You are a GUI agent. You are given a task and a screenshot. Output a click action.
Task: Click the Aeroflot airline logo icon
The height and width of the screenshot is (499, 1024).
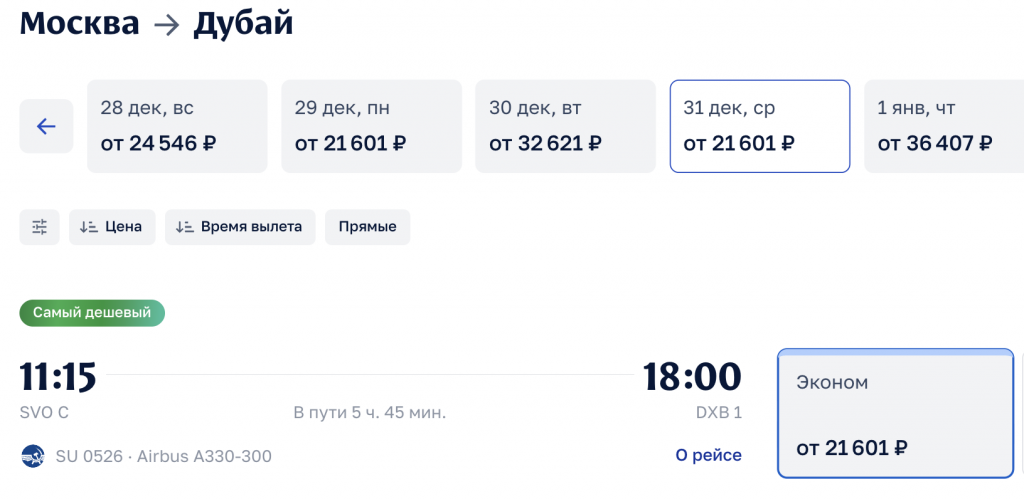[x=32, y=456]
